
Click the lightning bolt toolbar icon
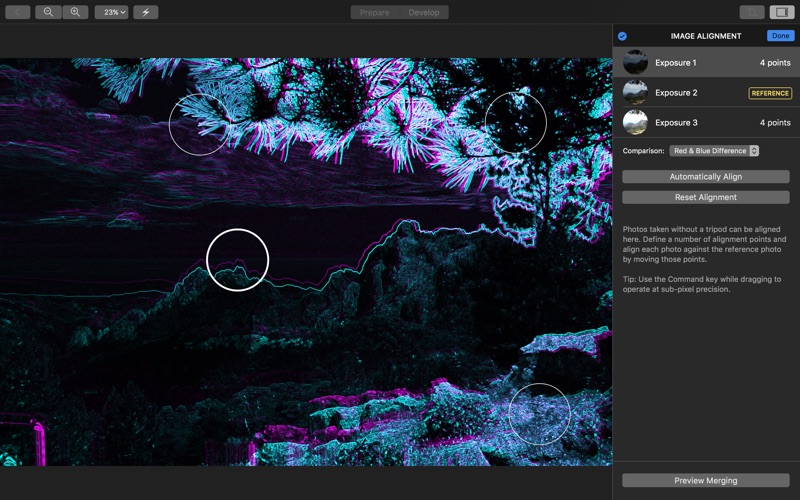pos(146,12)
